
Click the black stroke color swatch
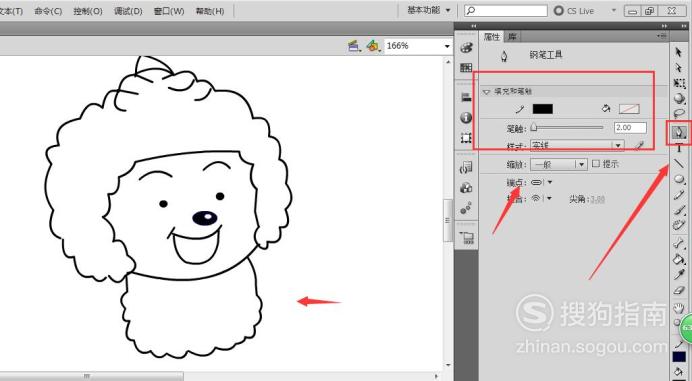[542, 109]
